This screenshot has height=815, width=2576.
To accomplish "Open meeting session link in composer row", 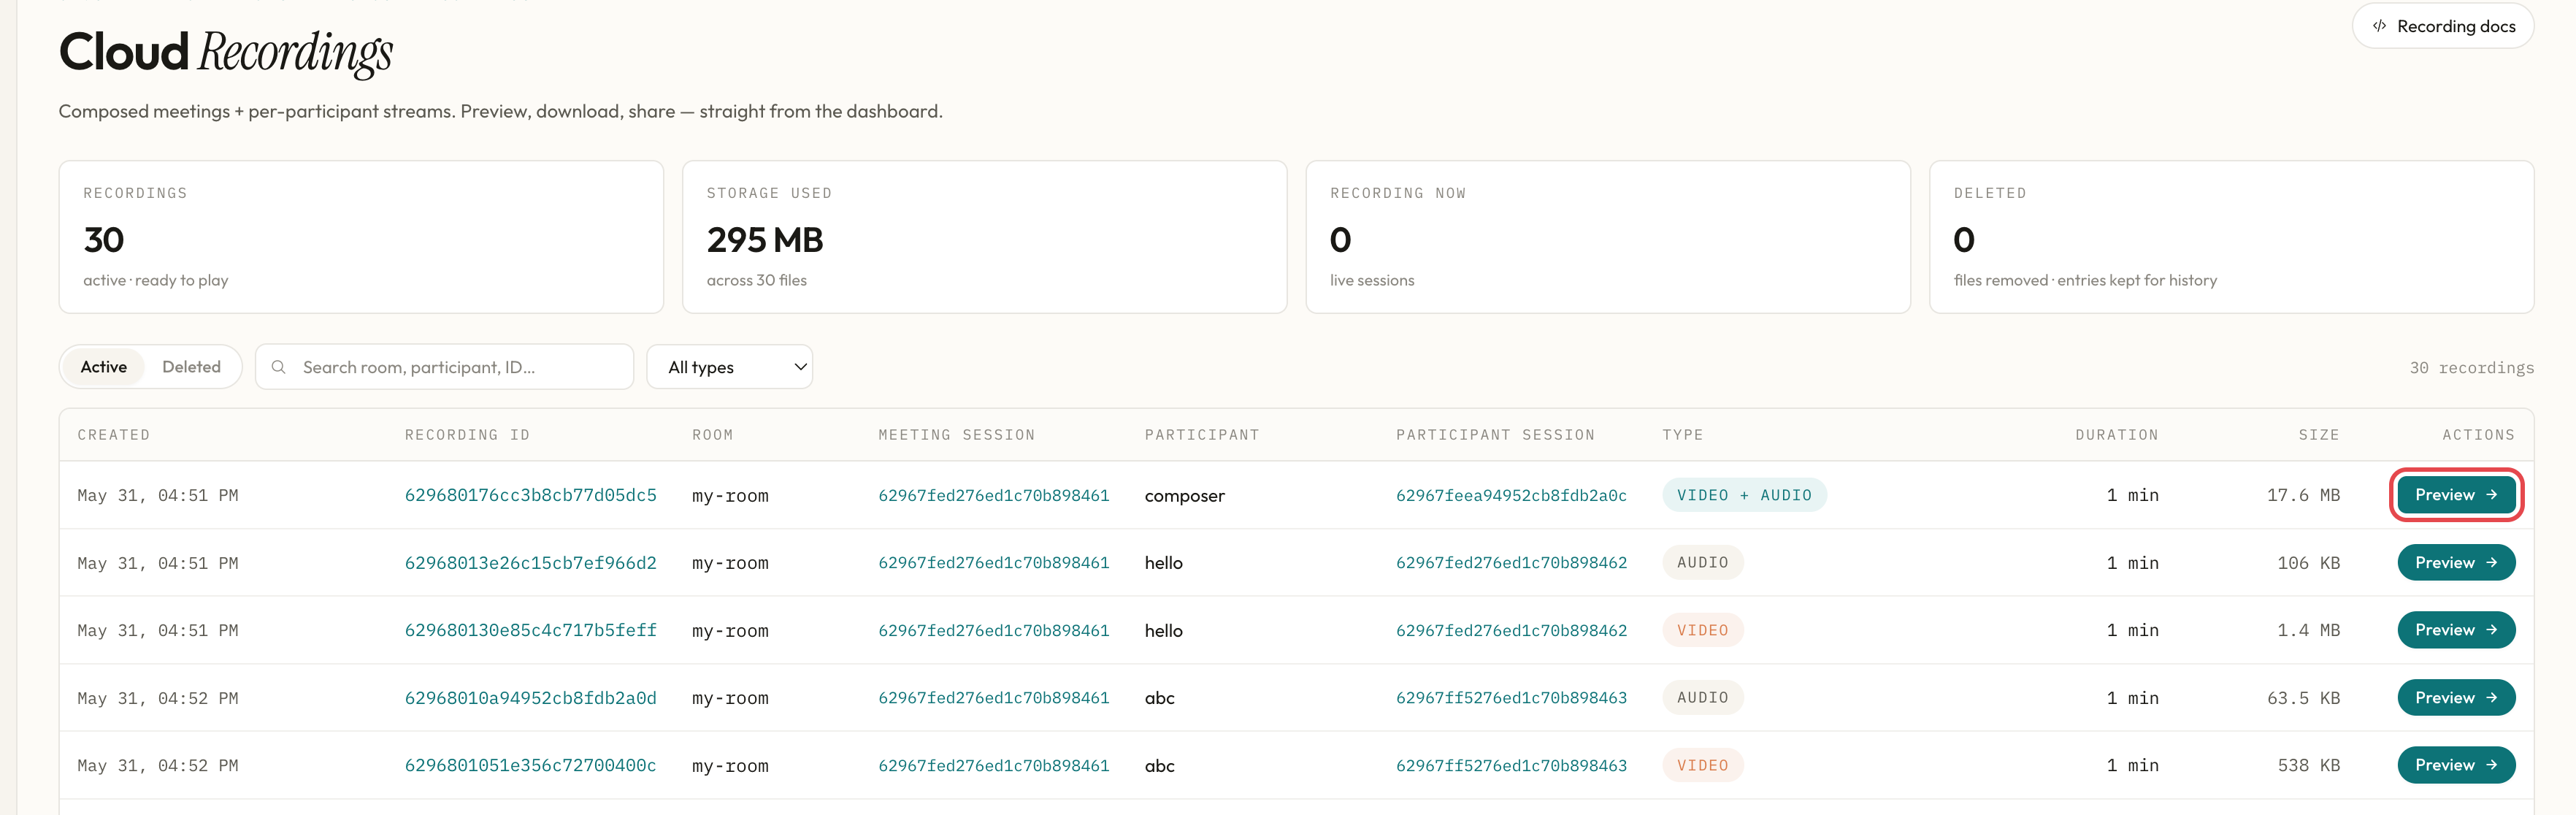I will click(993, 495).
